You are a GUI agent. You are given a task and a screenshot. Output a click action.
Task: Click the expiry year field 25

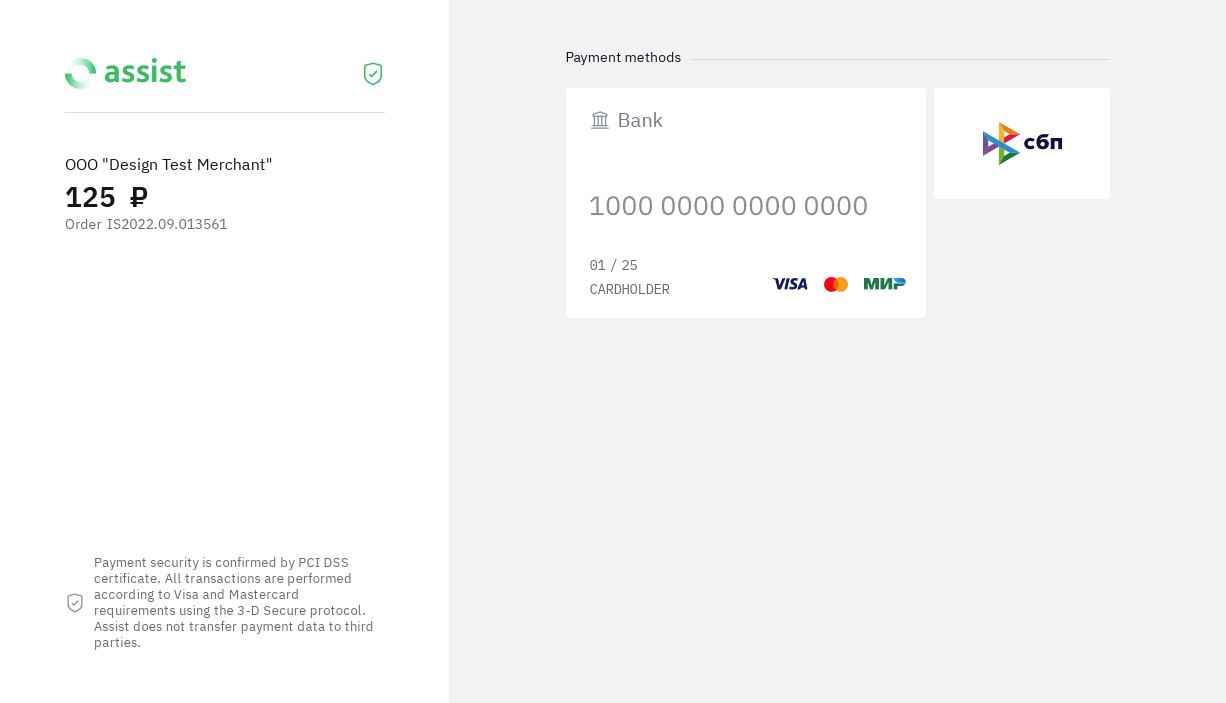(x=629, y=265)
